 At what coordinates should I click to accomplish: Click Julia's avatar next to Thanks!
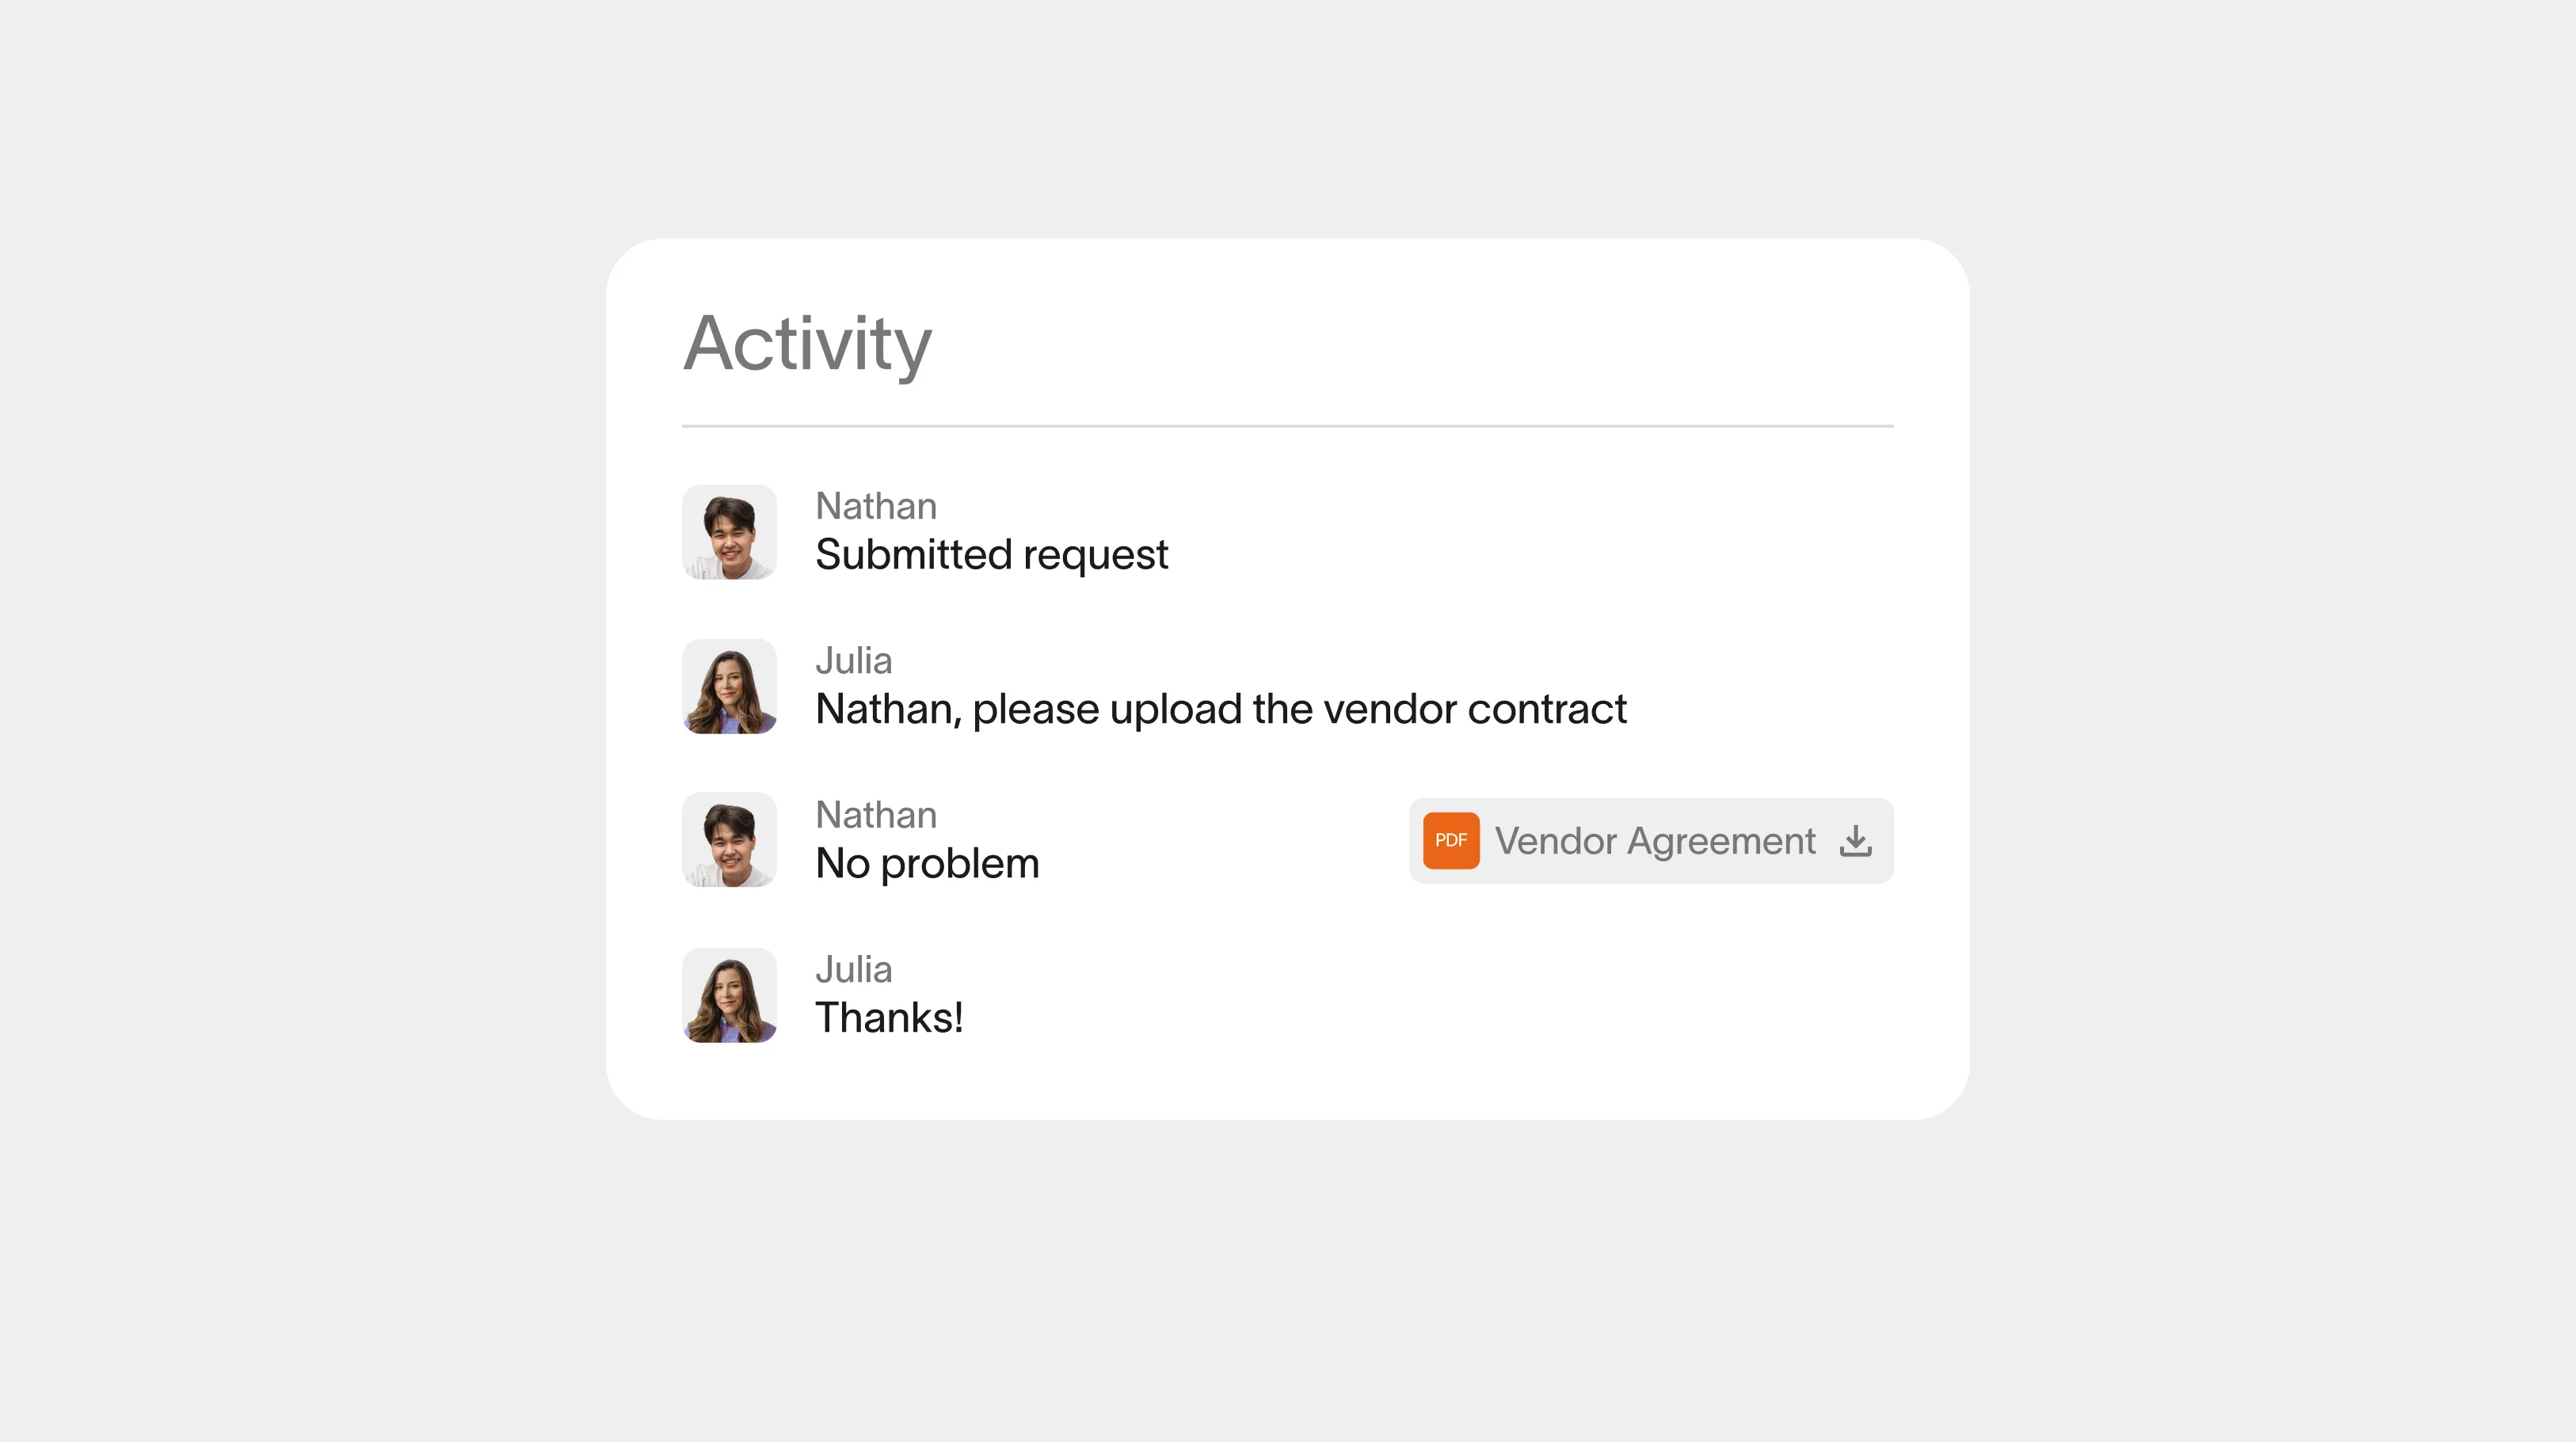coord(729,995)
